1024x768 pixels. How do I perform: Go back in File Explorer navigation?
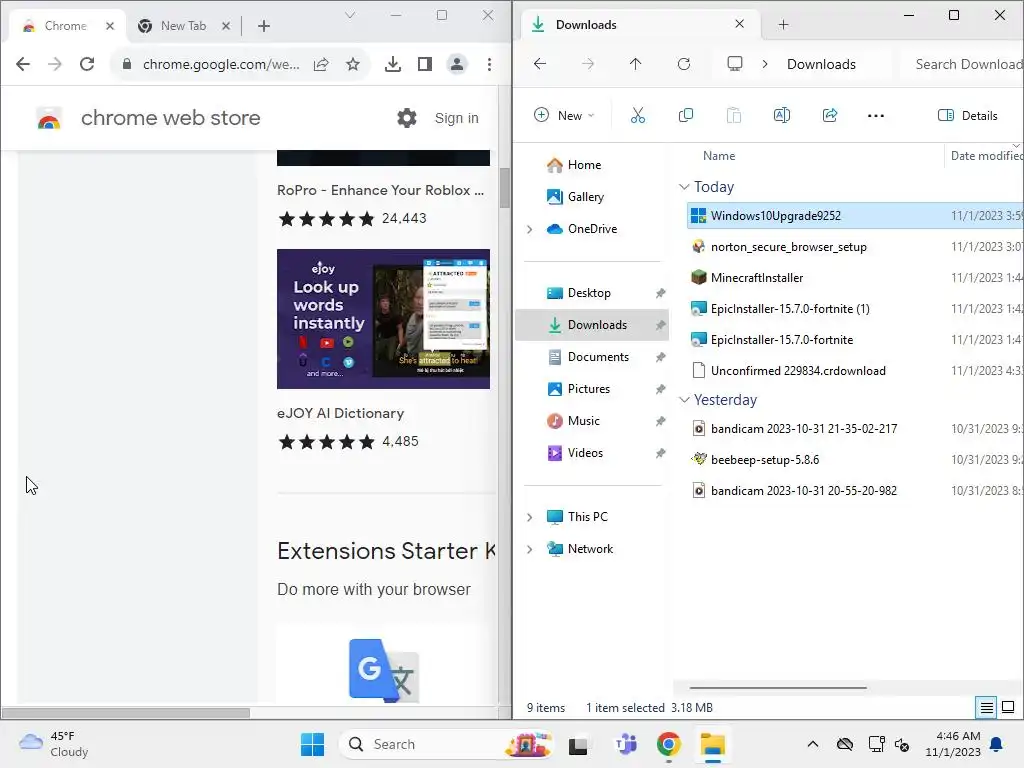[x=539, y=63]
